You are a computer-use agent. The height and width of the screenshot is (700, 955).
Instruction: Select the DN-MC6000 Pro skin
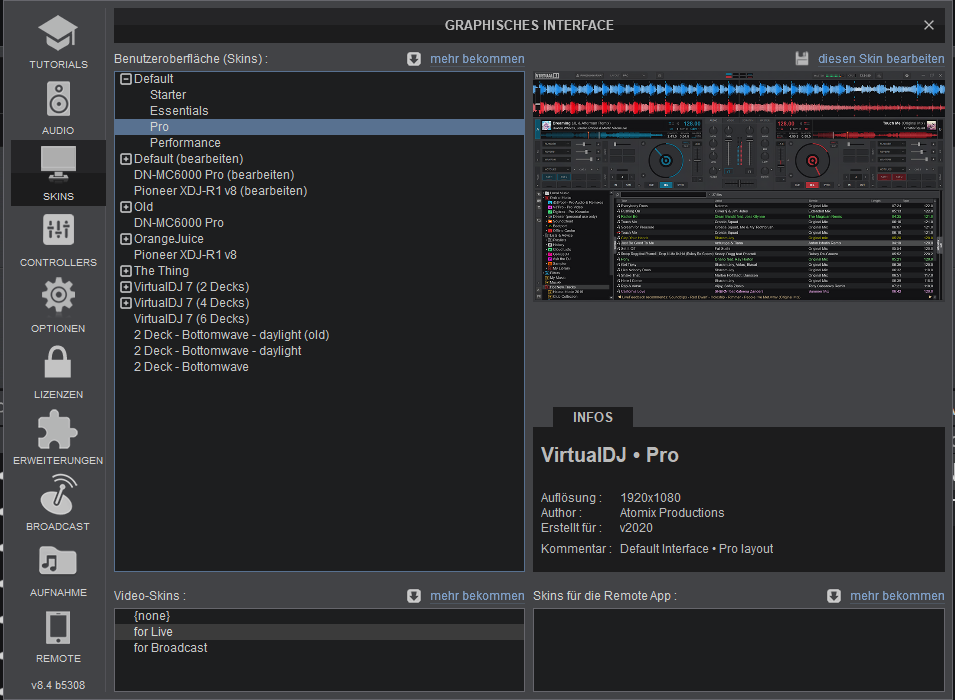coord(319,223)
